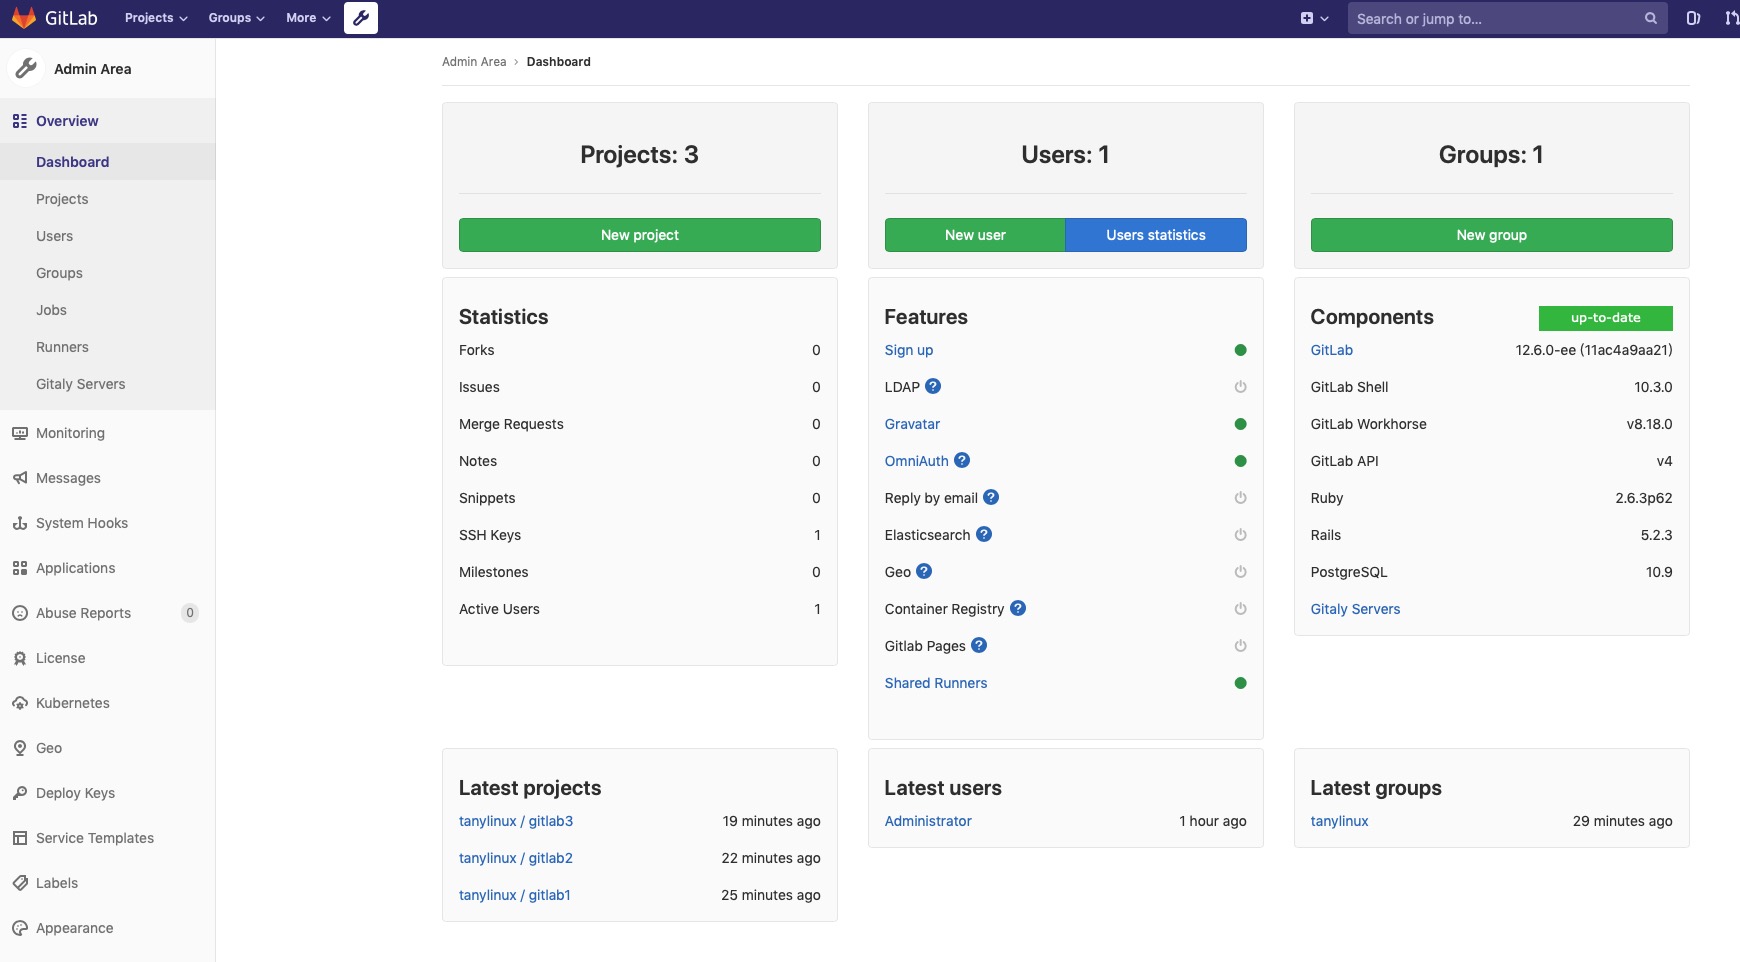Click the Monitoring sidebar icon
Screen dimensions: 1740x962
pyautogui.click(x=19, y=433)
